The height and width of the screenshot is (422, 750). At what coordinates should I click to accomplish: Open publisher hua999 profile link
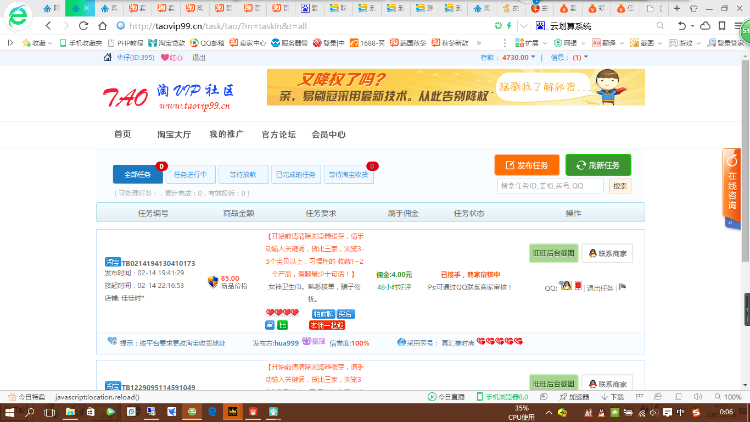click(x=287, y=343)
